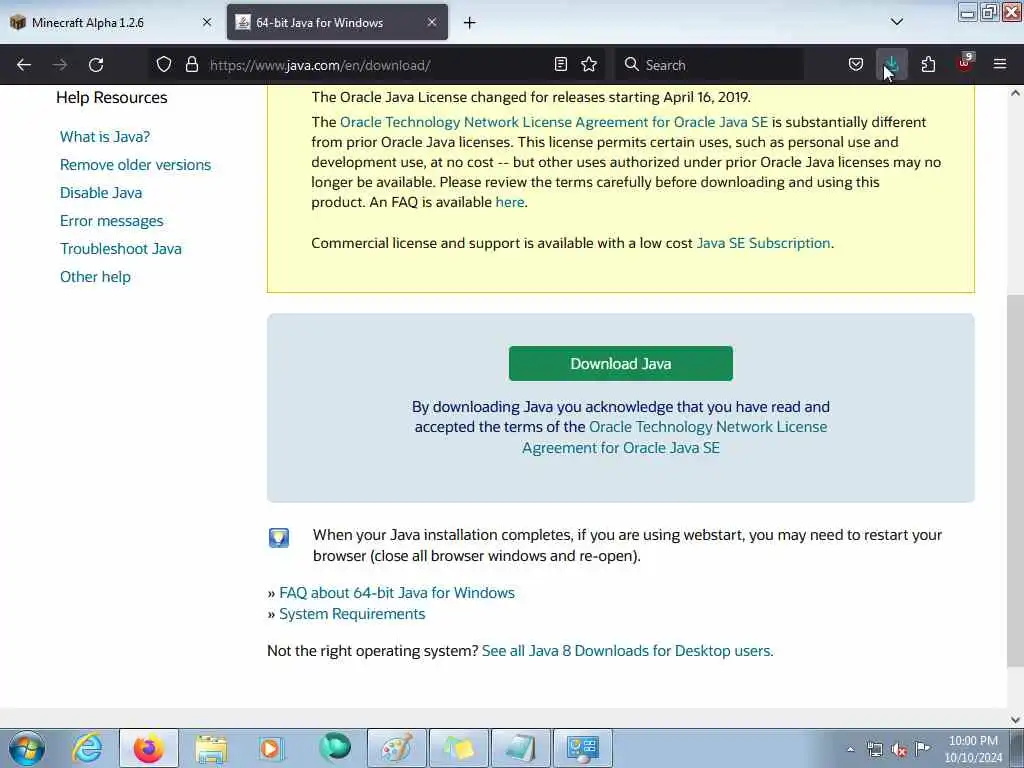Open Troubleshoot Java link
Screen dimensions: 1024x768
[121, 249]
